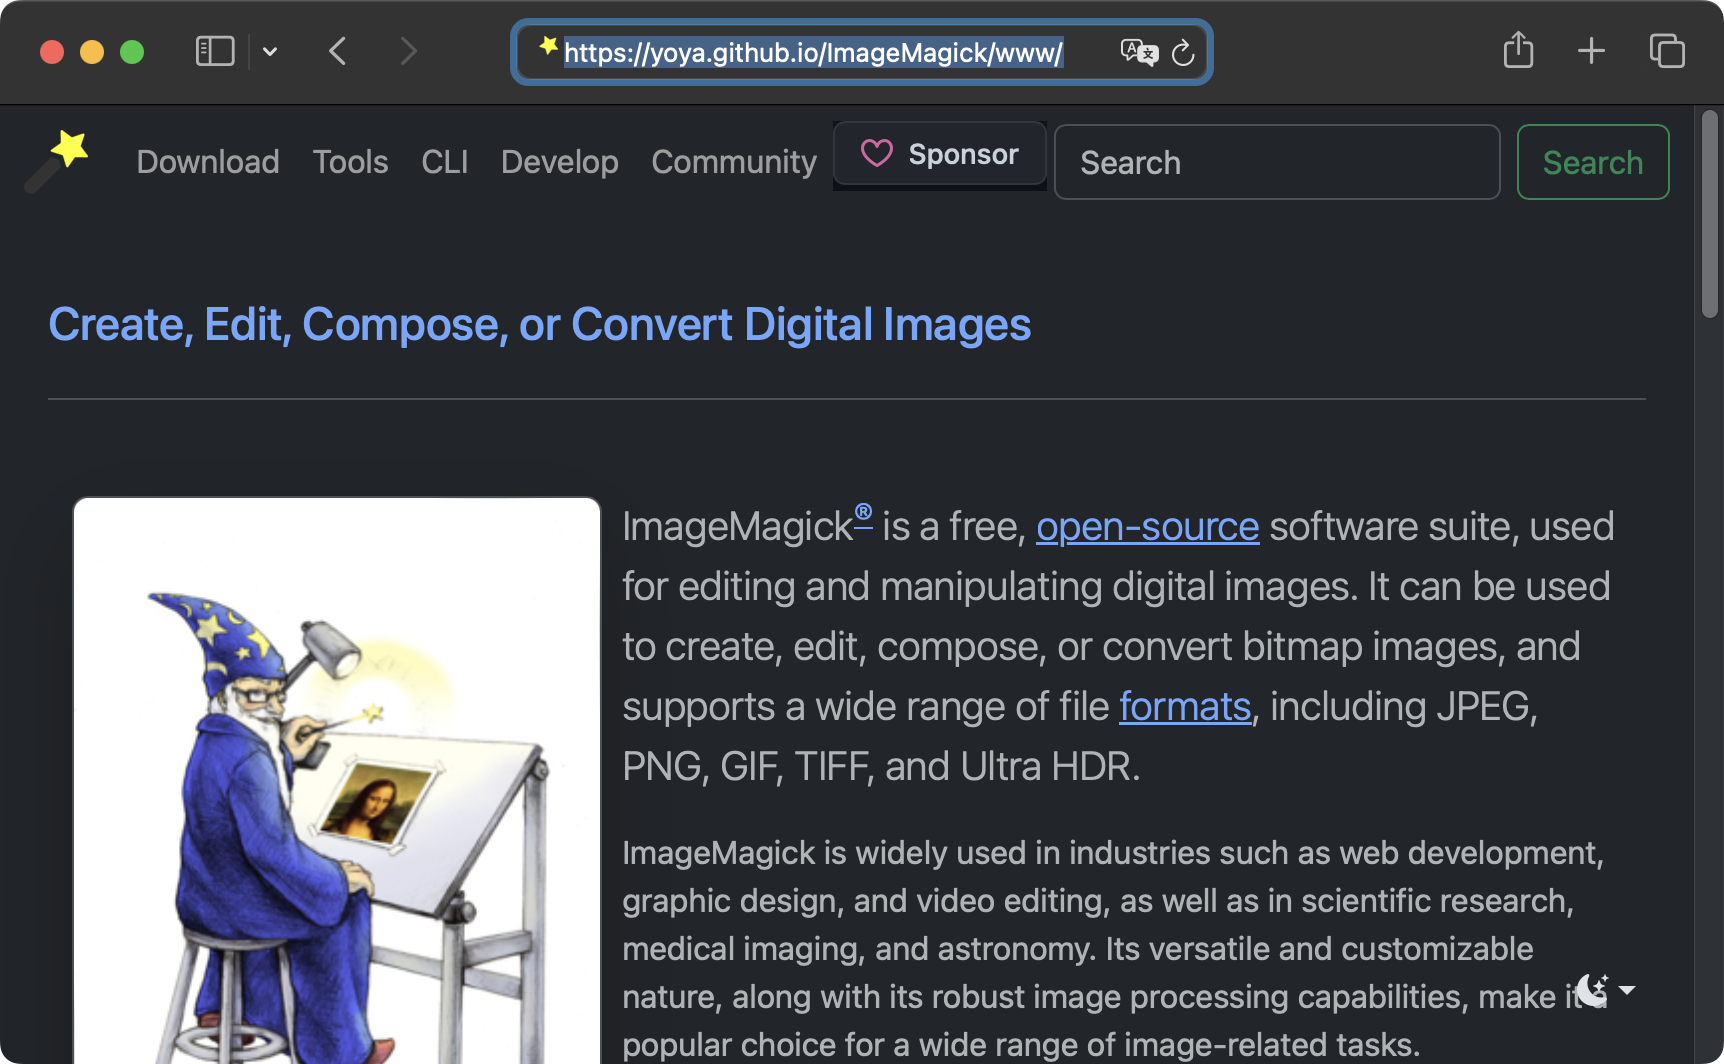Click the ImageMagick wand logo
Screen dimensions: 1724x1064
(57, 161)
